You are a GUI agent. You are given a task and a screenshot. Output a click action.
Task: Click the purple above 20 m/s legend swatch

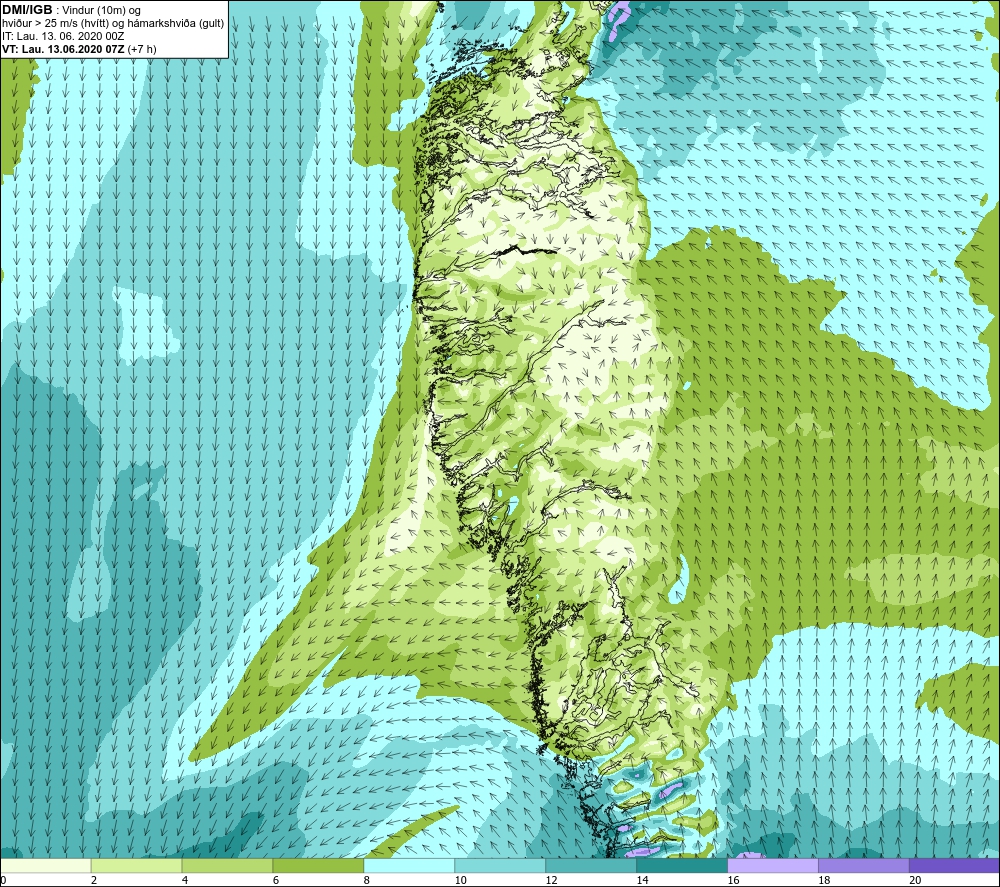click(954, 865)
